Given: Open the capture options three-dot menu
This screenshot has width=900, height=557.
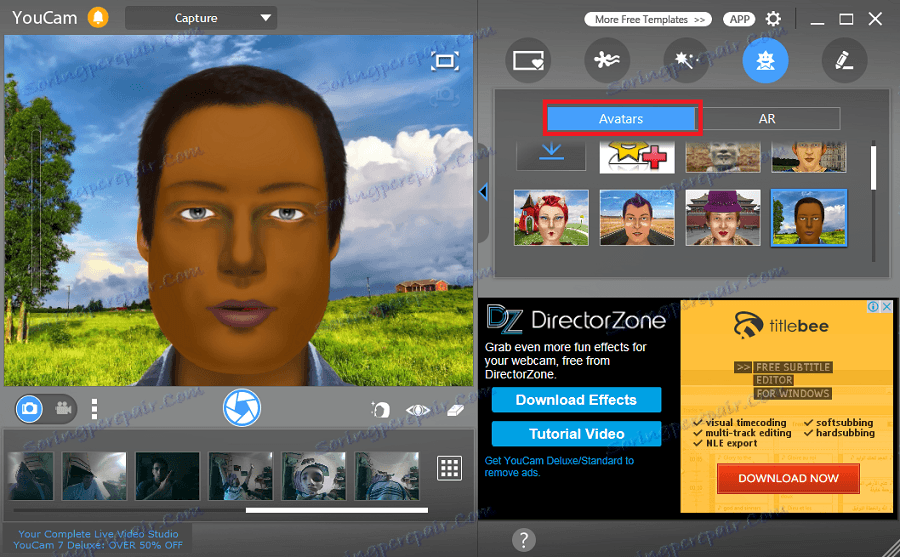Looking at the screenshot, I should [94, 409].
